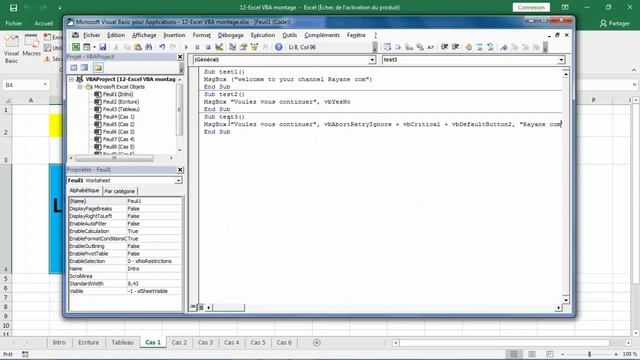Open the Outils menu
This screenshot has width=640, height=360.
(289, 35)
